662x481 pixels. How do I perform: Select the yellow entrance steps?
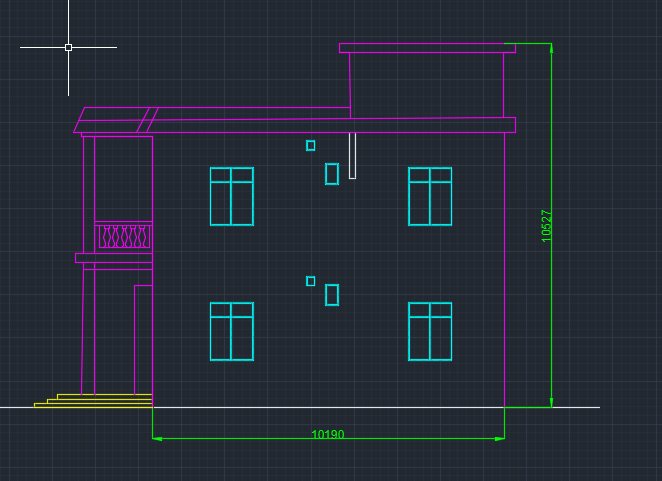coord(93,401)
